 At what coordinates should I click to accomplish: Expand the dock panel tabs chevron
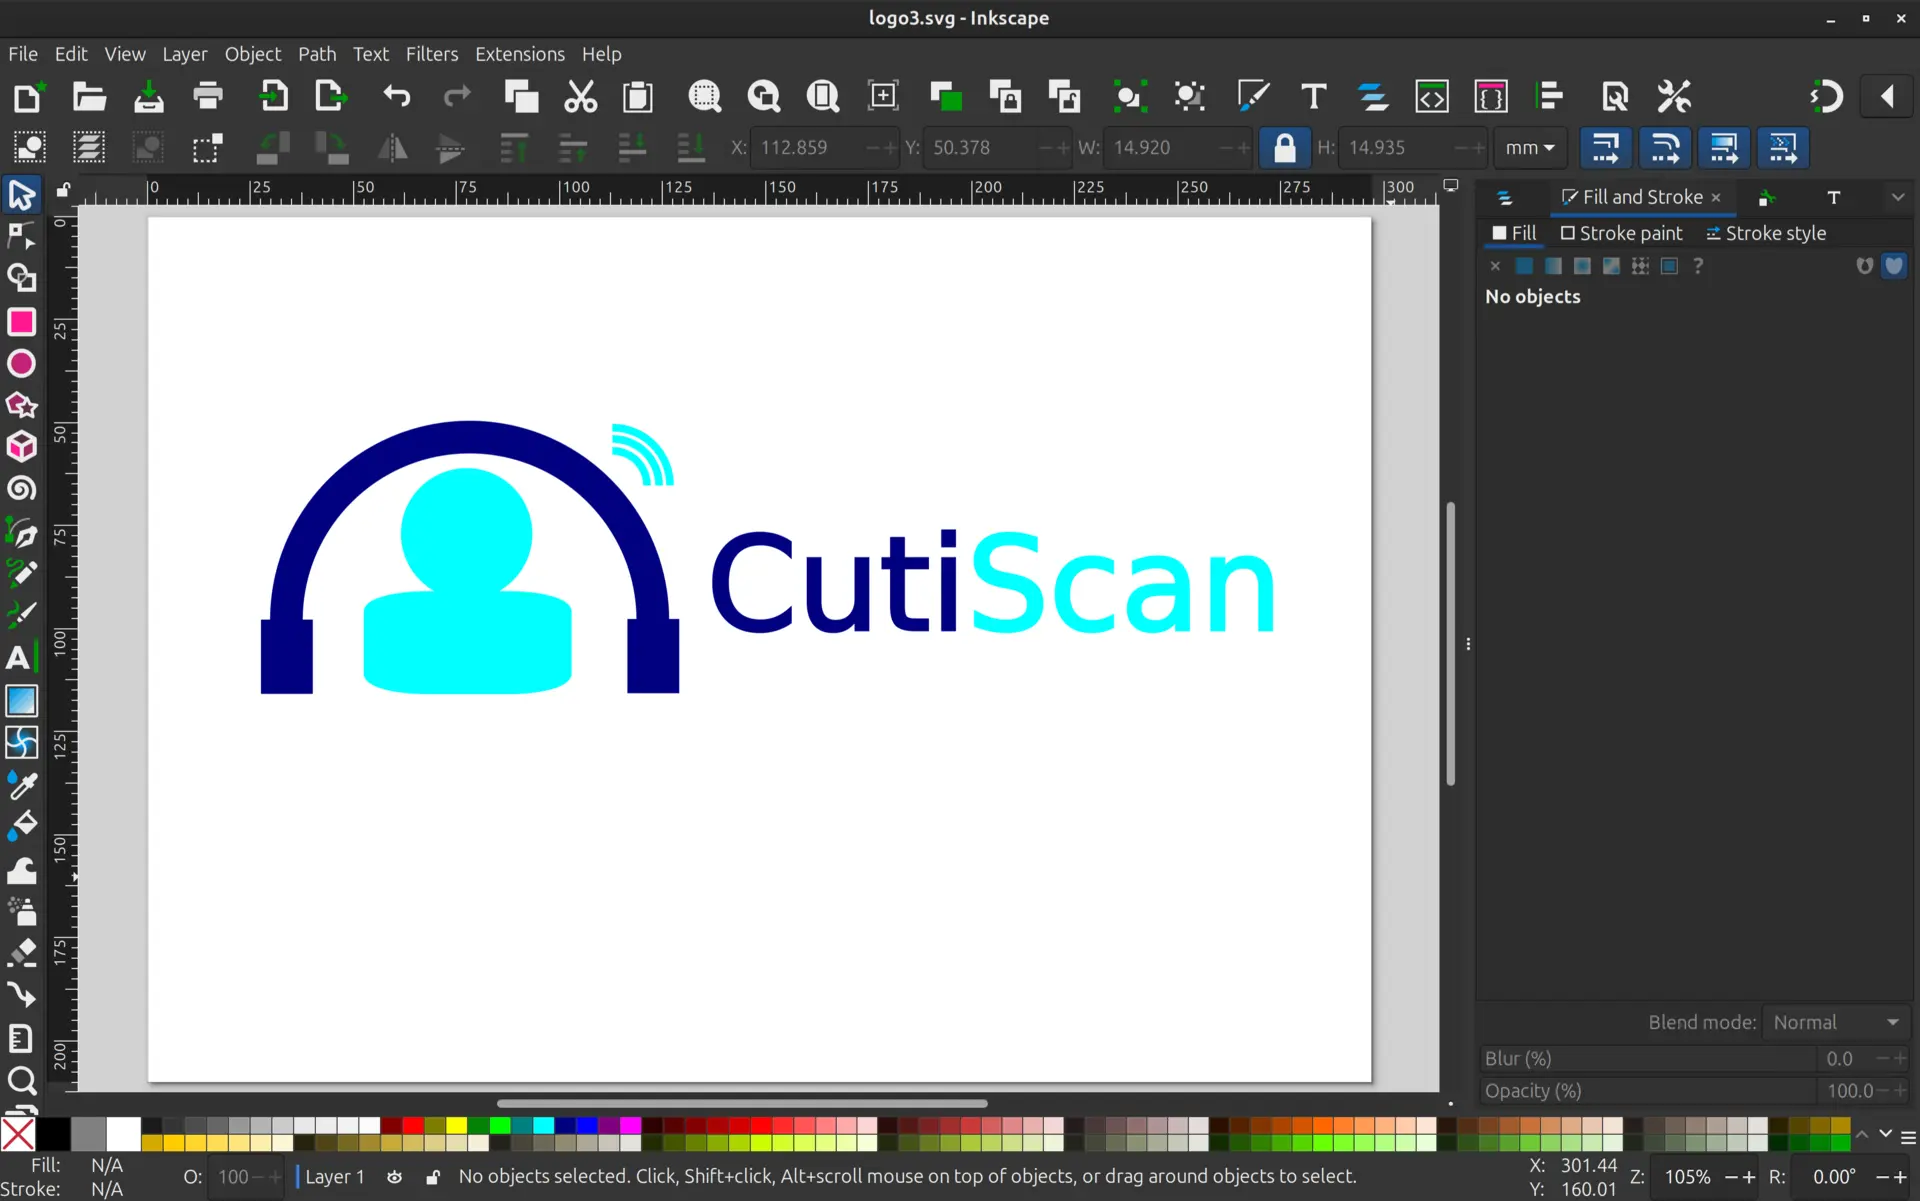pyautogui.click(x=1897, y=198)
